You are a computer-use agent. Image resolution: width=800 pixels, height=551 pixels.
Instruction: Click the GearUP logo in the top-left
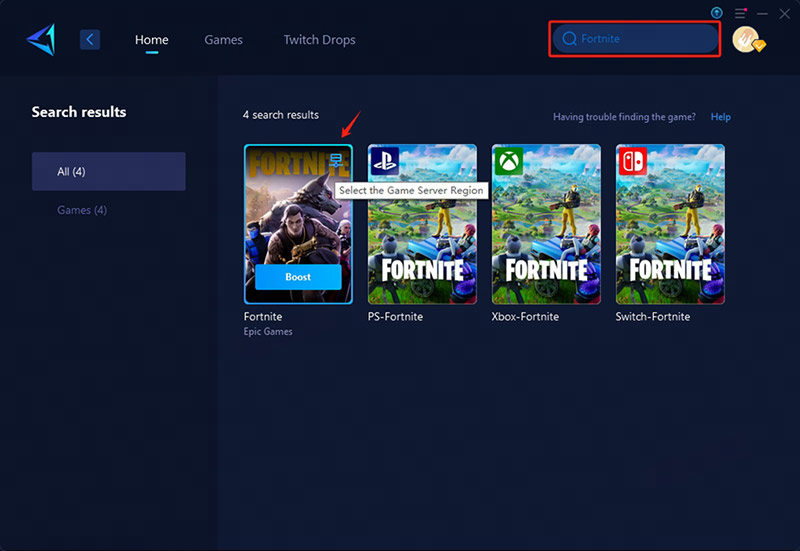tap(41, 39)
